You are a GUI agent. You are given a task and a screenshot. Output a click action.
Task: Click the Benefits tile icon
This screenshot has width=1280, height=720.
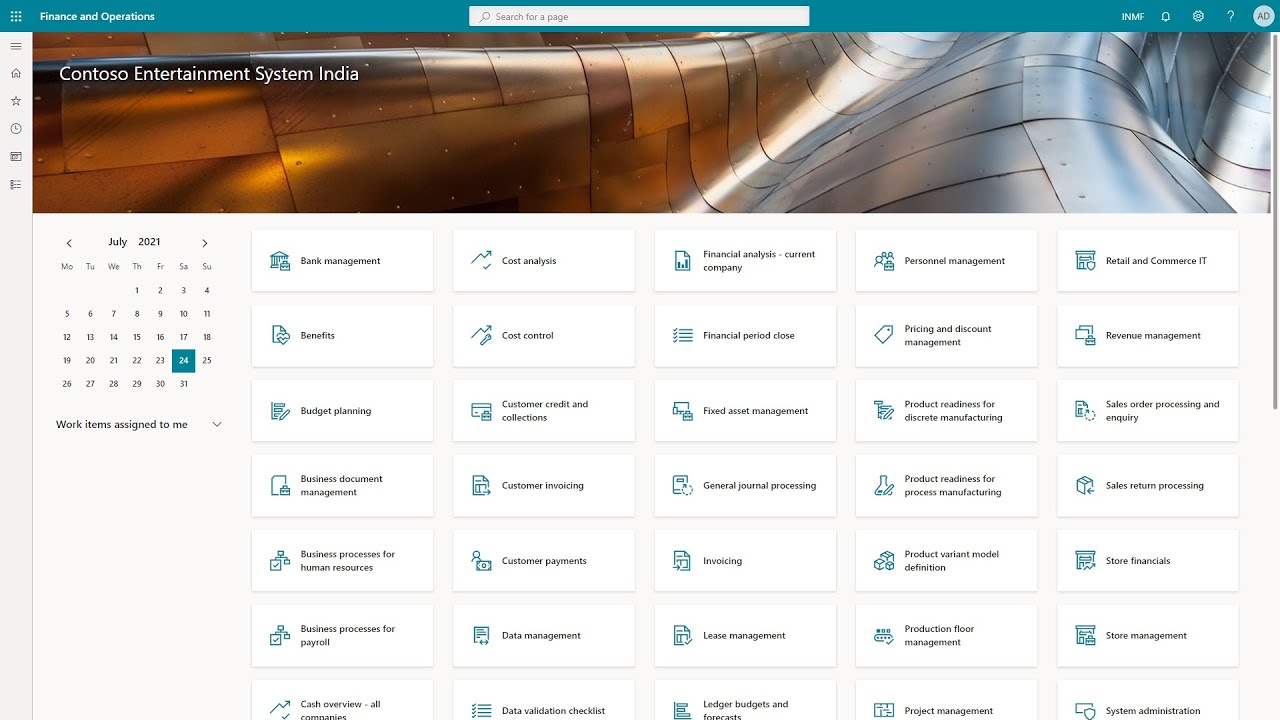pos(280,336)
